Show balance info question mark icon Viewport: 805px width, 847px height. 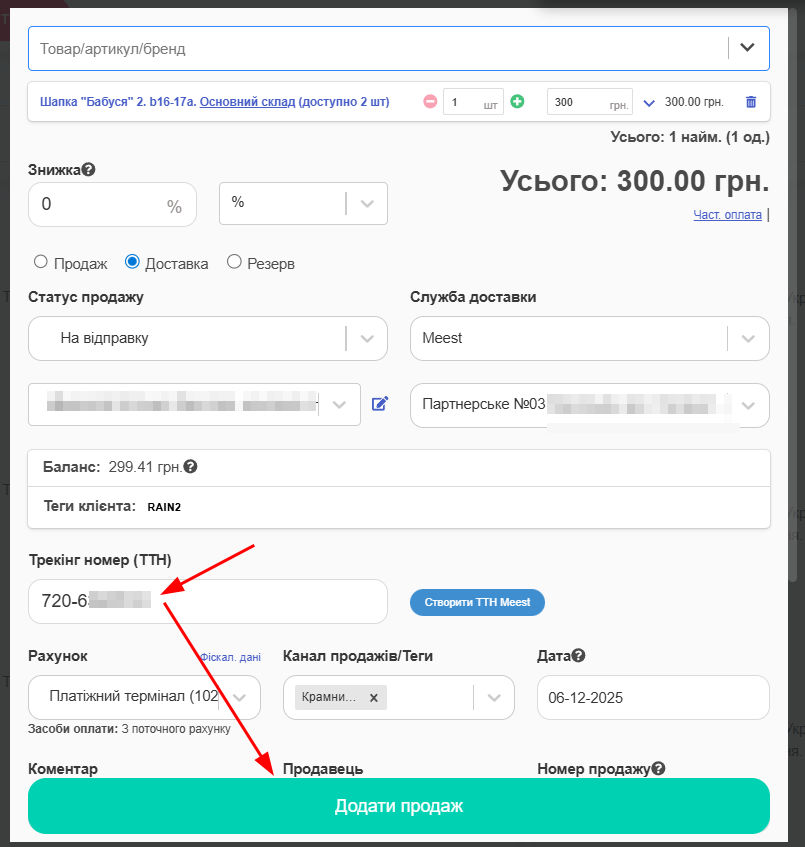coord(191,466)
